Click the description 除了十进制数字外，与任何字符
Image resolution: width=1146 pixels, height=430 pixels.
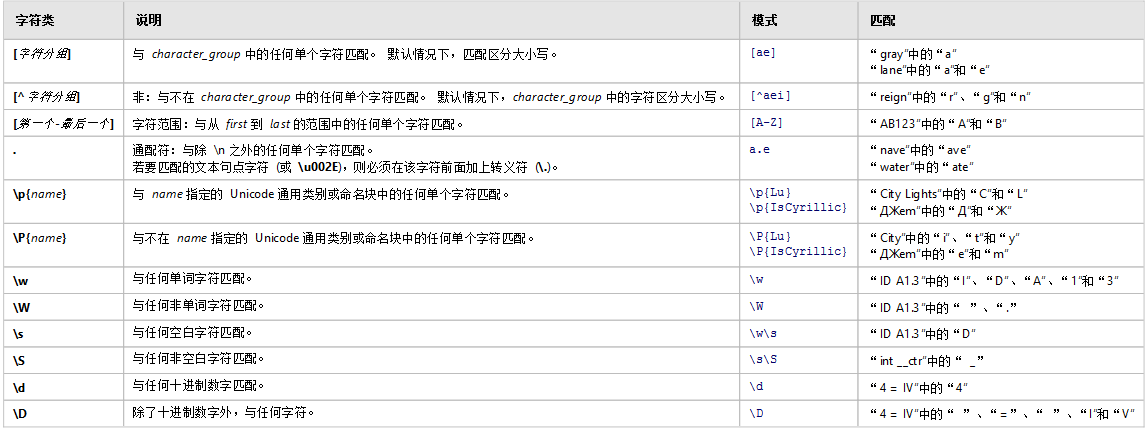tap(224, 413)
